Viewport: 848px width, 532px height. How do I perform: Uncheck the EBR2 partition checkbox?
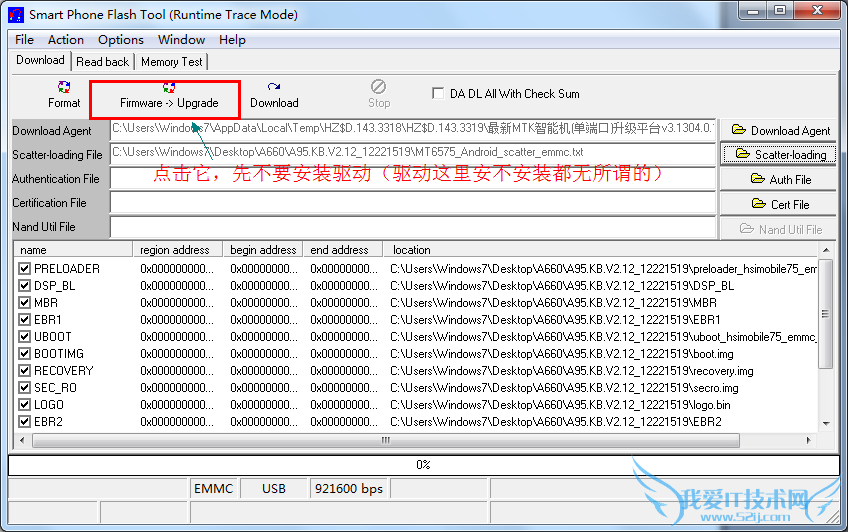coord(24,422)
